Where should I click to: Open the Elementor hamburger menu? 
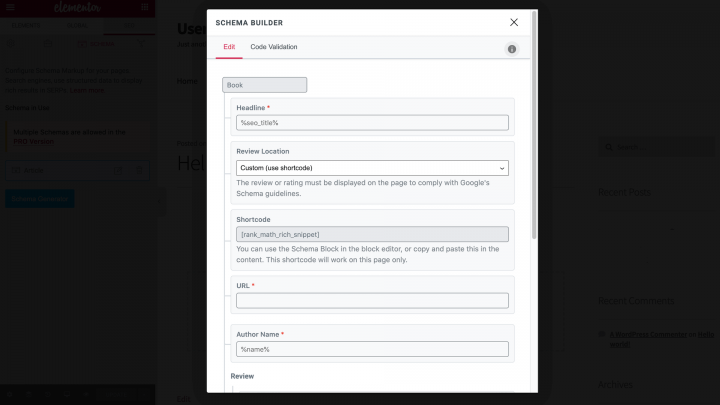point(11,7)
